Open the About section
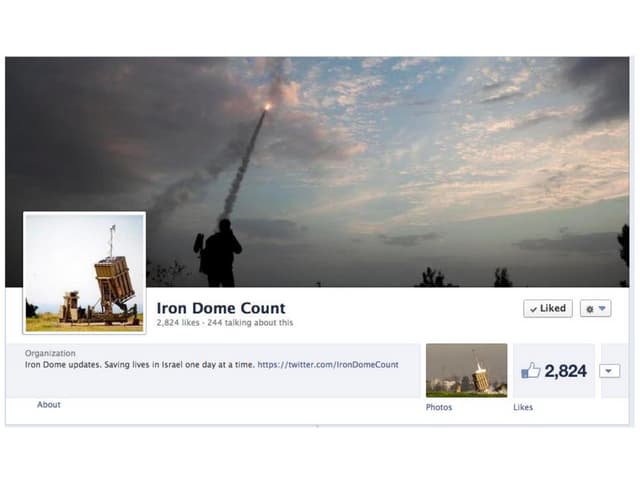Viewport: 640px width, 480px height. click(49, 405)
